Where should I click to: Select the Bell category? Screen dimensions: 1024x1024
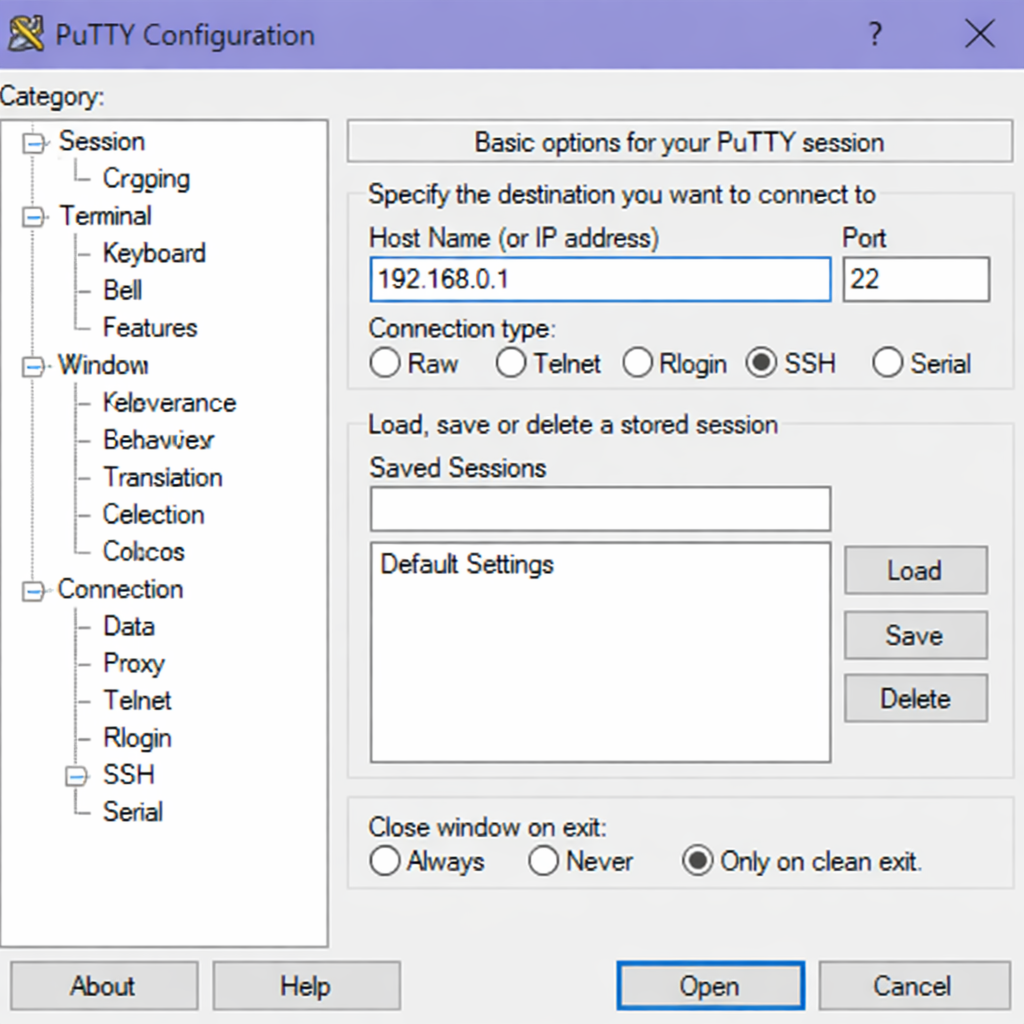tap(123, 290)
